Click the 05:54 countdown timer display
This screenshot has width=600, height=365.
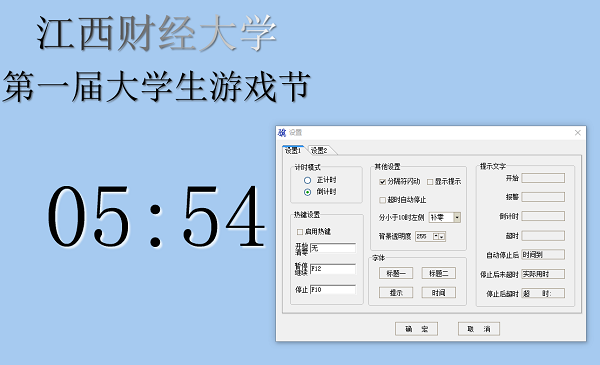tap(156, 217)
